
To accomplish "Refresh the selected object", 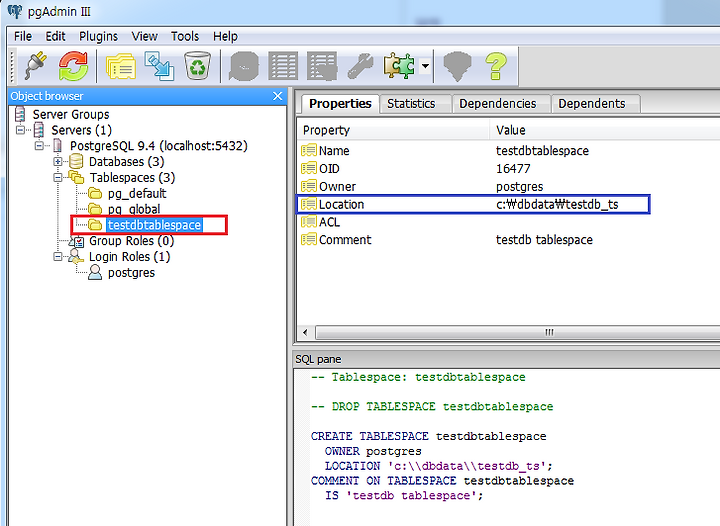I will point(73,66).
